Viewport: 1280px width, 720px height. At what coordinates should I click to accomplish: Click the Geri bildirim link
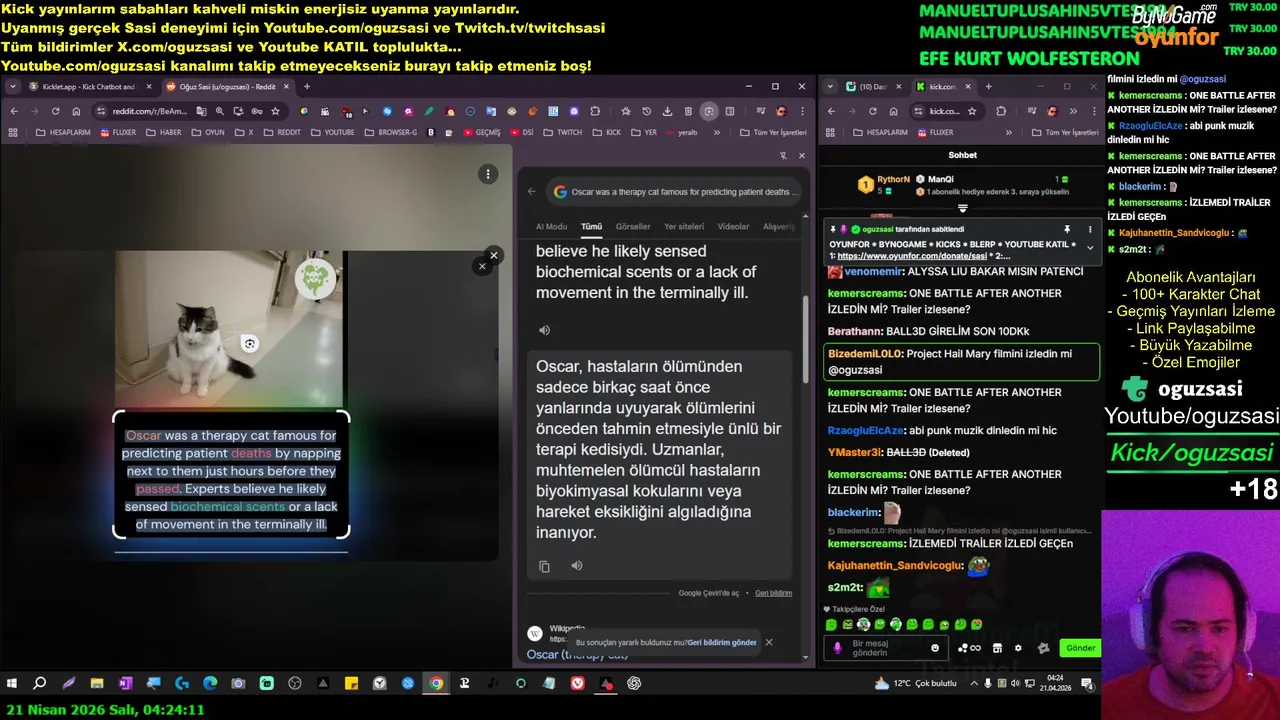pos(773,593)
